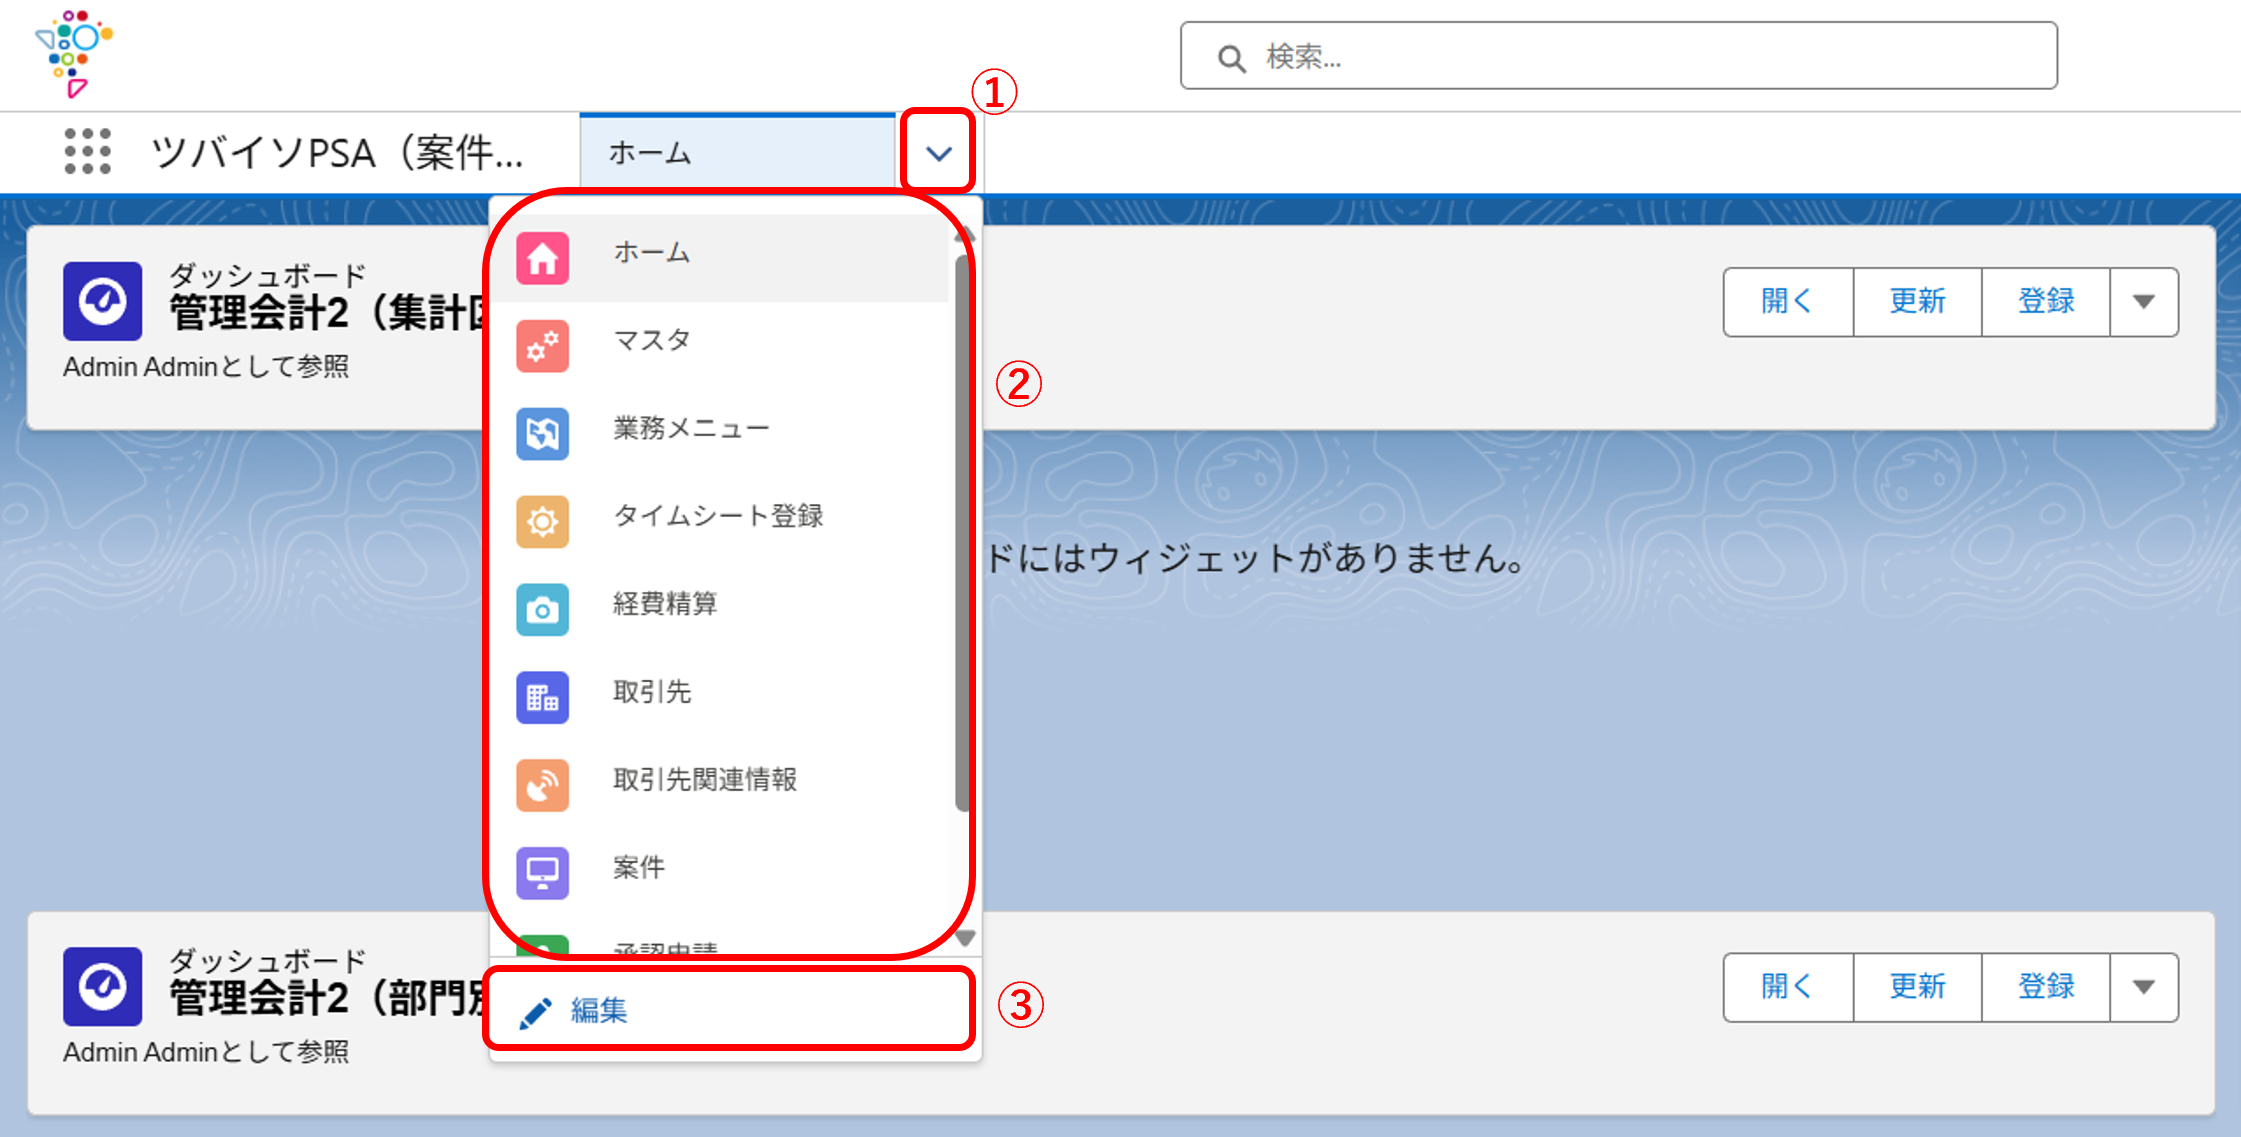Click 開く on the first dashboard
Image resolution: width=2241 pixels, height=1137 pixels.
click(1788, 301)
